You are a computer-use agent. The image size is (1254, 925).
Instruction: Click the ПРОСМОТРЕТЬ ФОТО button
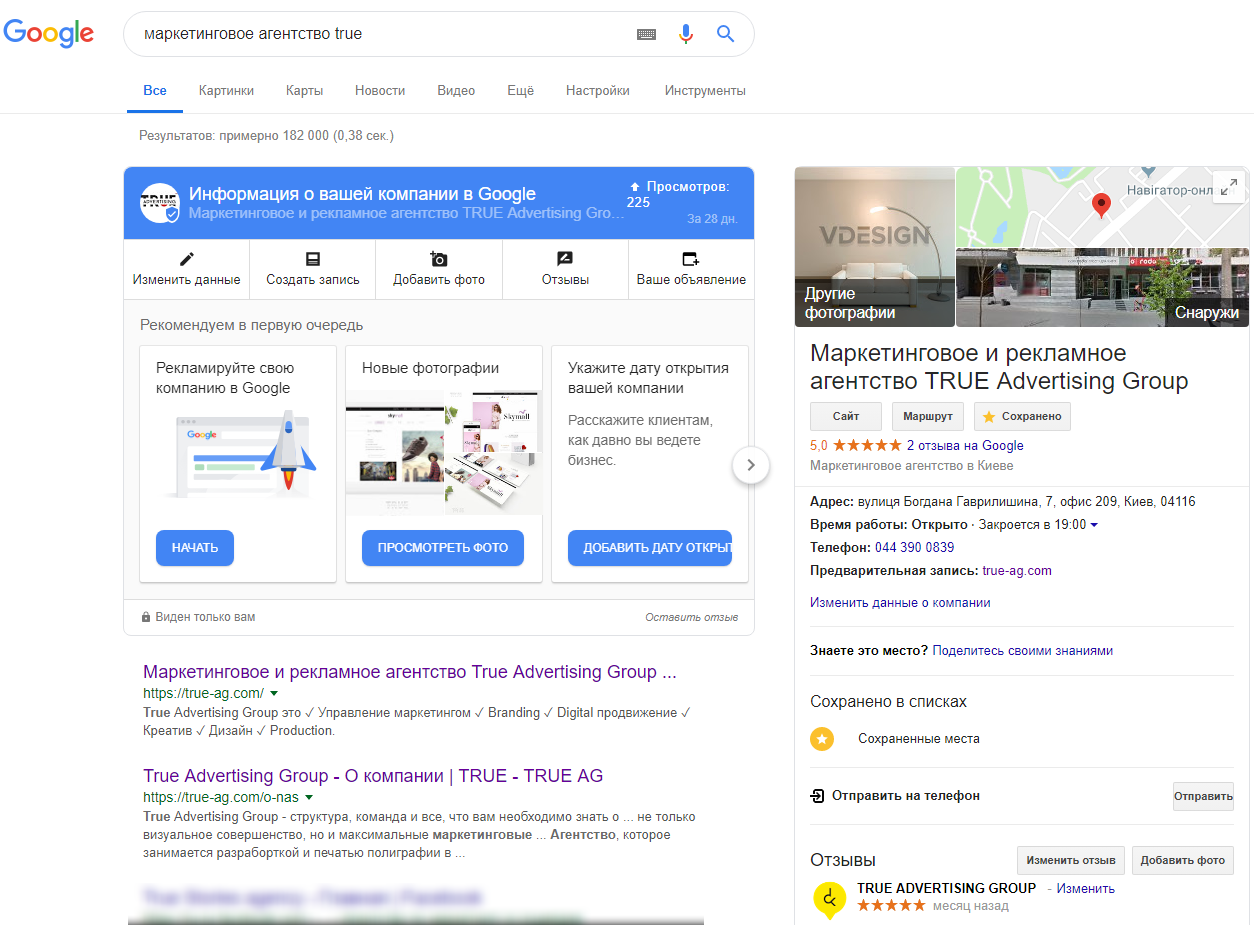point(443,548)
